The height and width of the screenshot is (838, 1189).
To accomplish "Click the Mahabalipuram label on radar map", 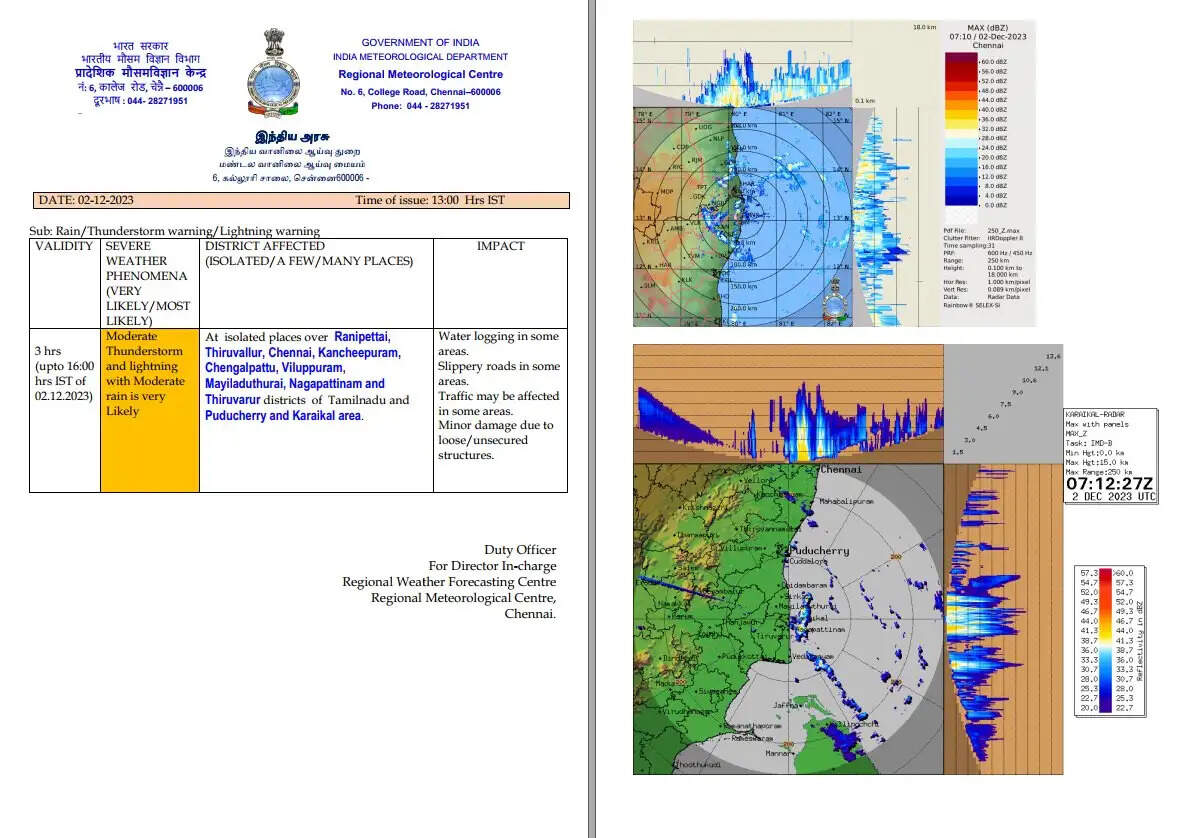I will 847,500.
